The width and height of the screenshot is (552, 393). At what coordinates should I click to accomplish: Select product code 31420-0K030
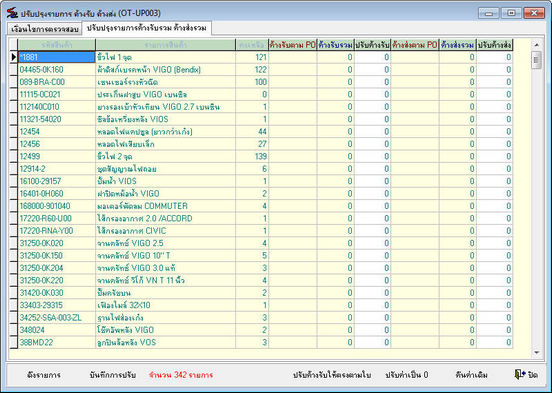[x=57, y=293]
